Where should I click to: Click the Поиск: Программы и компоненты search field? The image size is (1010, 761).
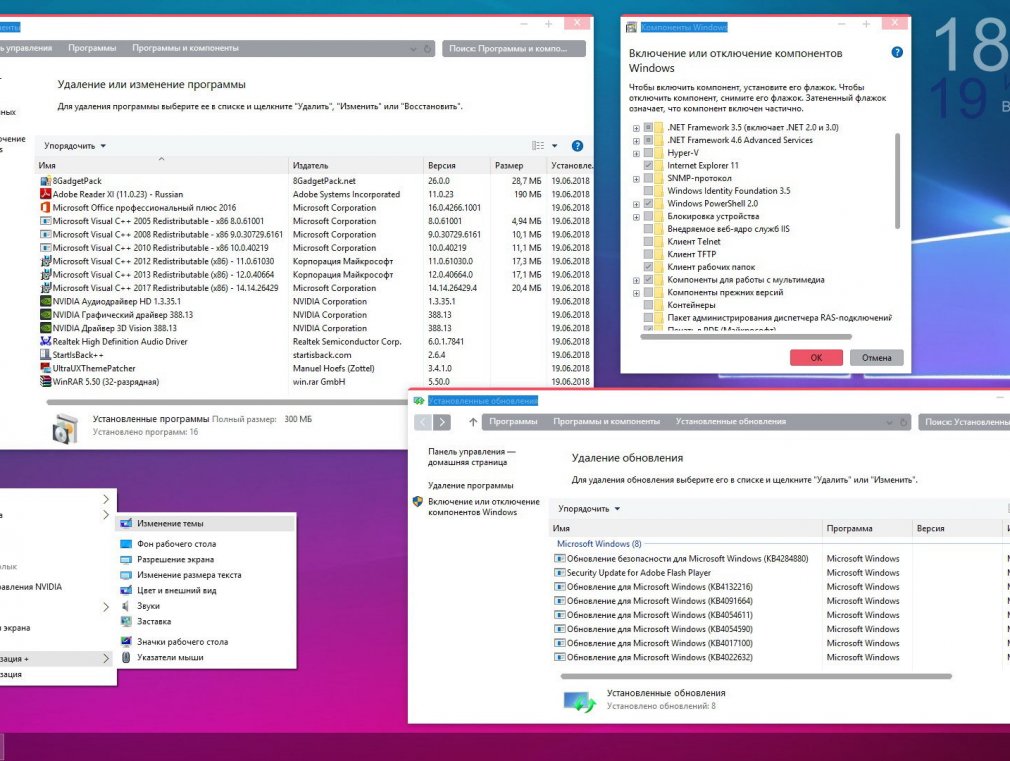[514, 48]
